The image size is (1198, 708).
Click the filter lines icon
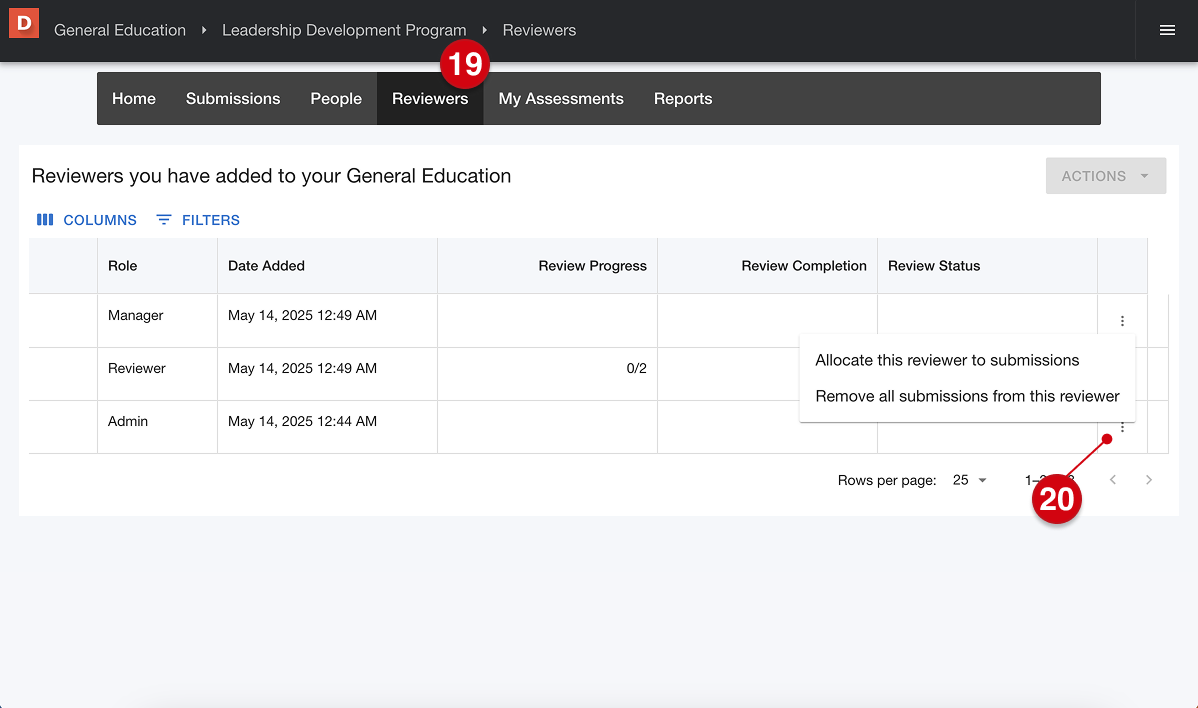(x=164, y=220)
